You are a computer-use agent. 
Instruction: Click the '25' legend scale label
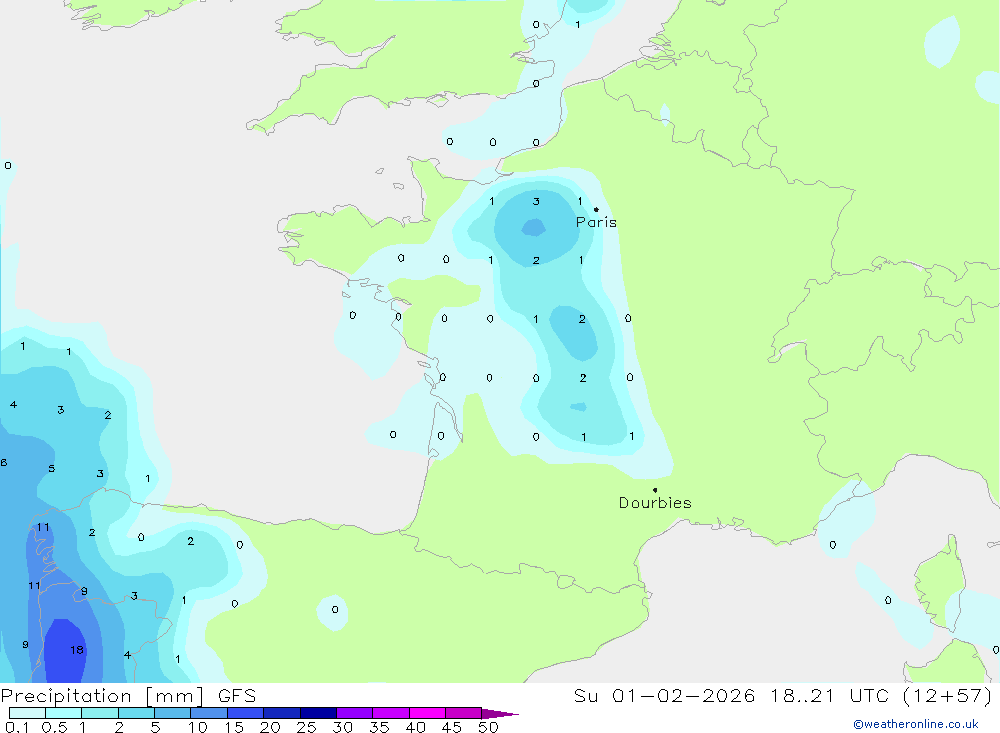tap(306, 727)
